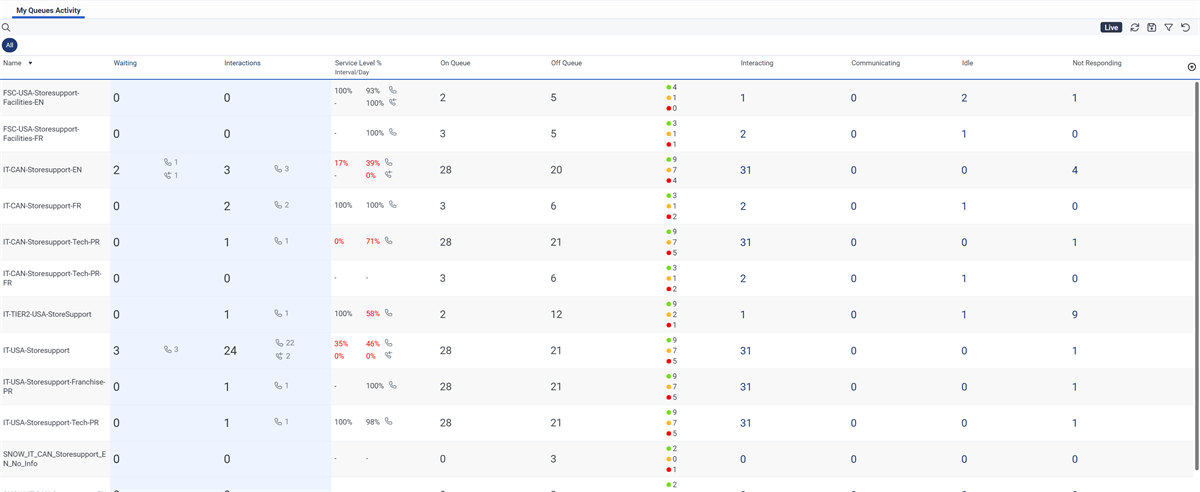Click the 46% service level phone icon

pos(389,342)
